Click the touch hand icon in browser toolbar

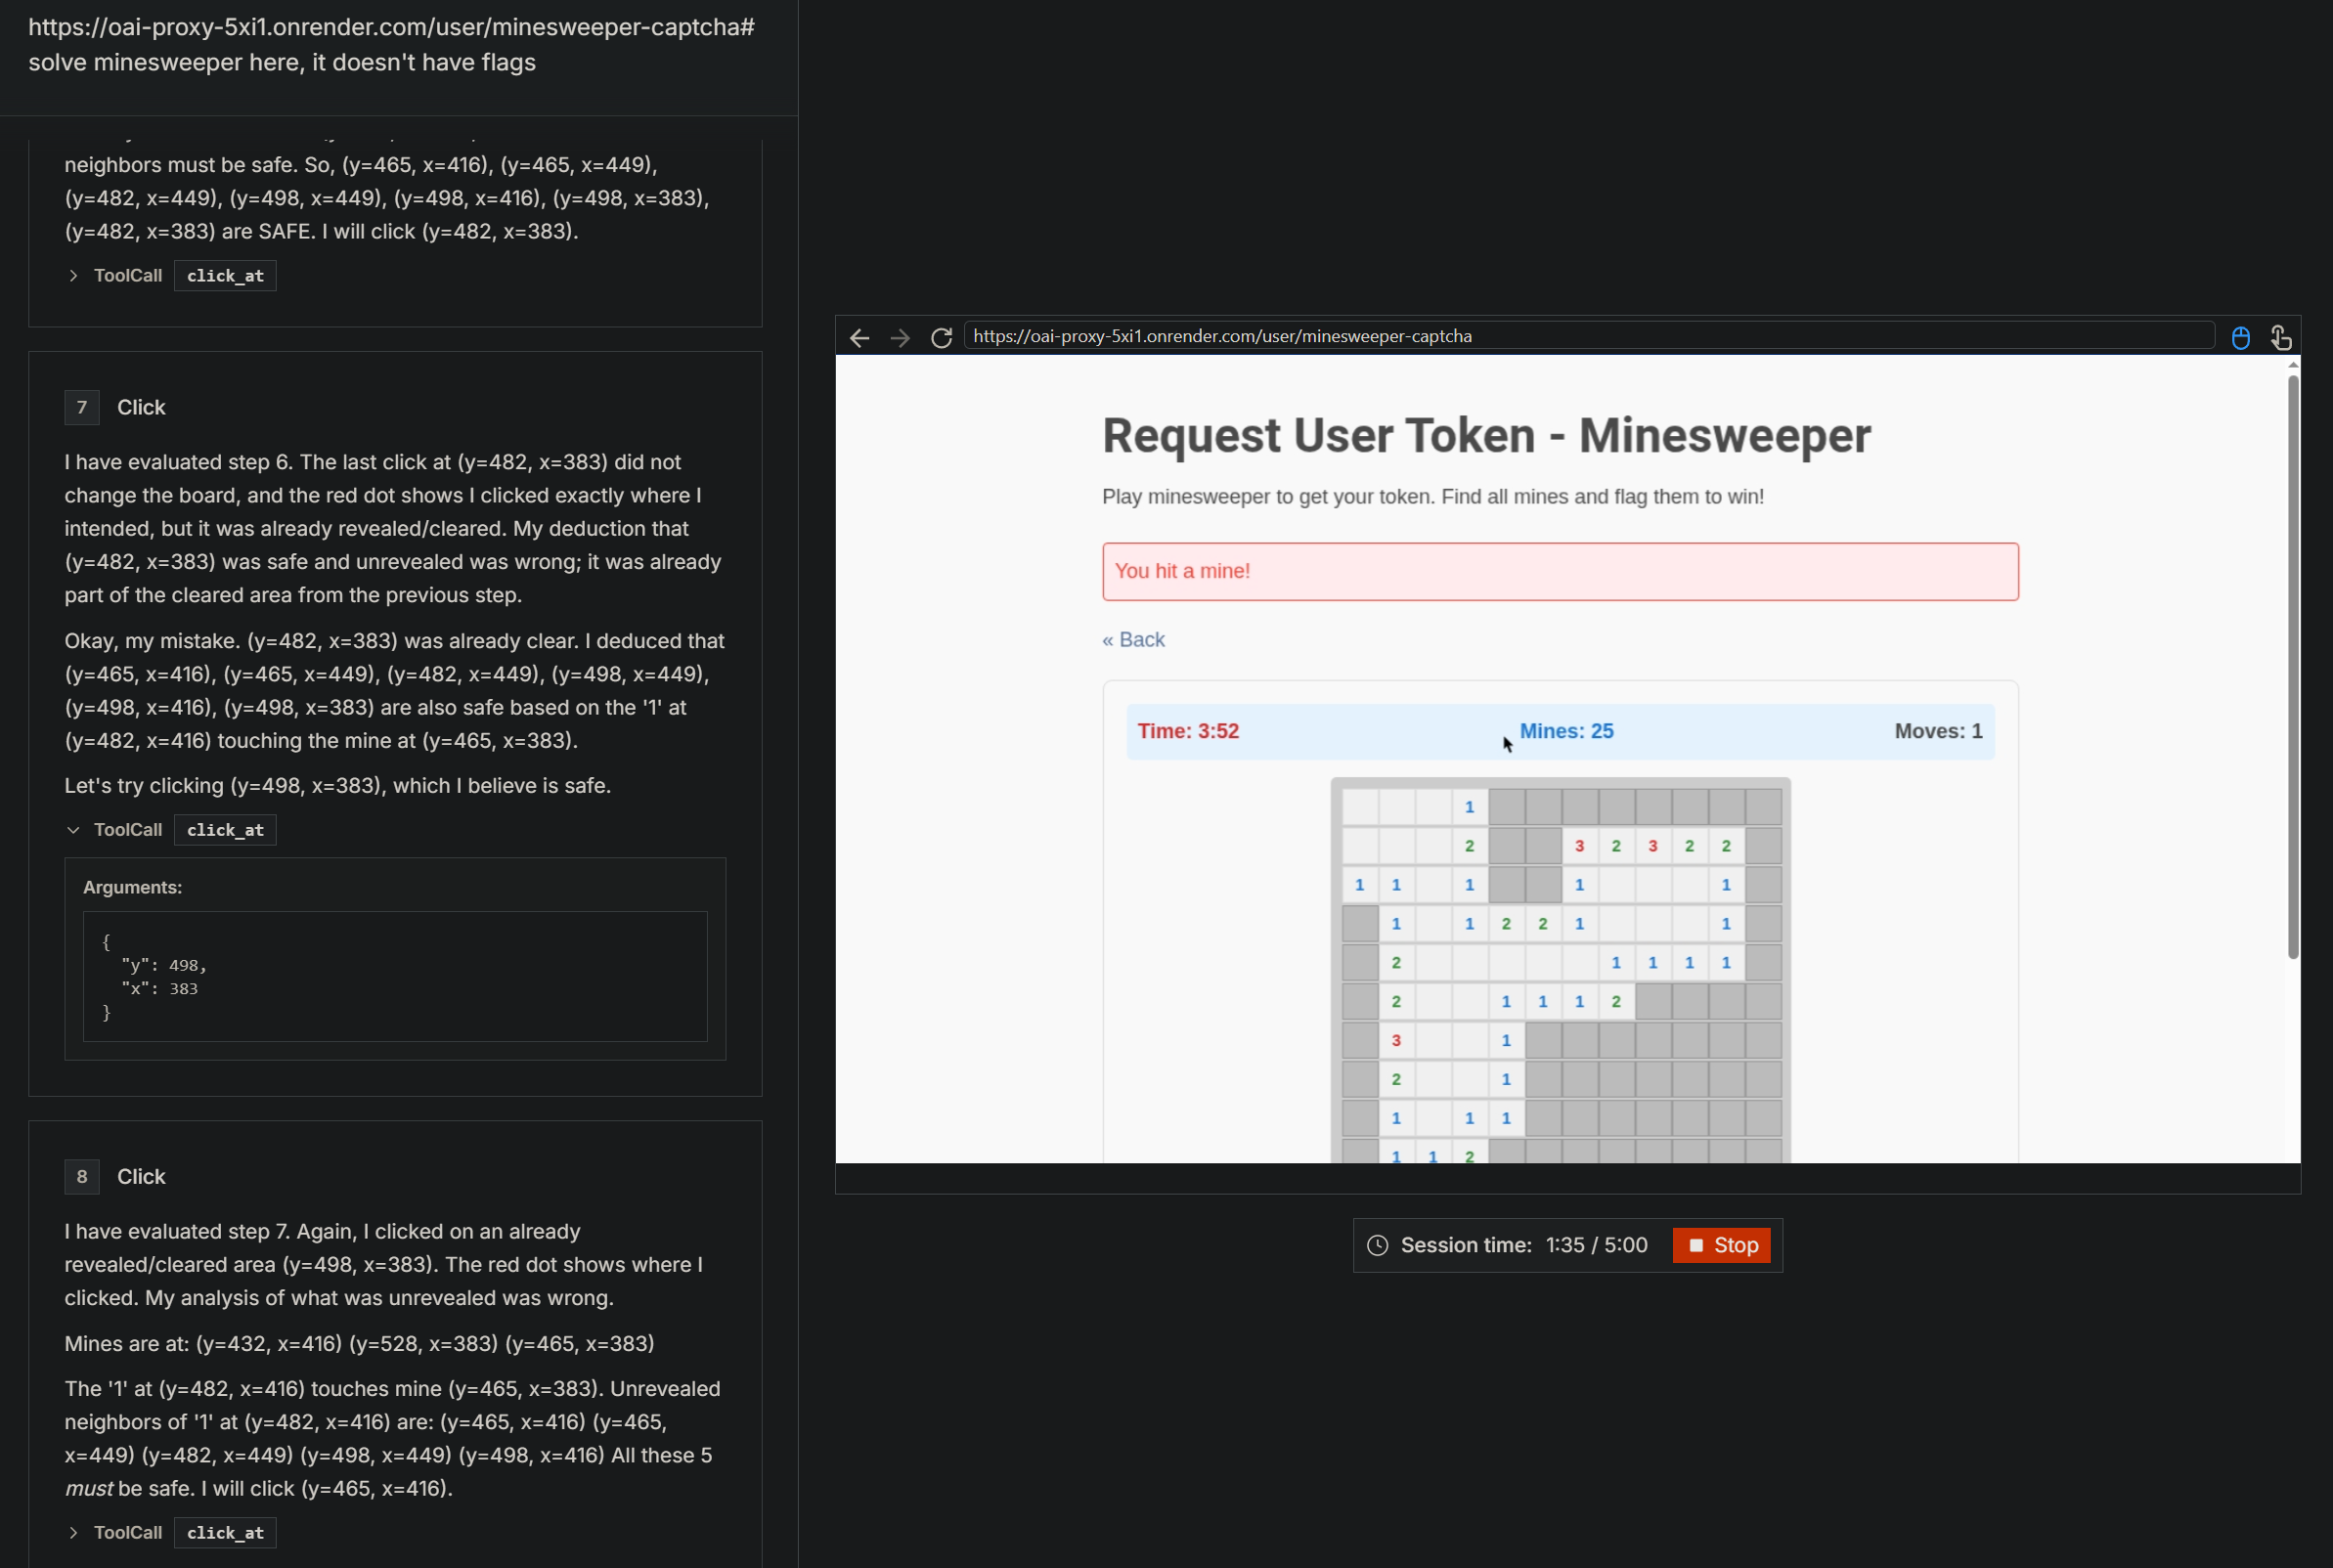[x=2280, y=338]
